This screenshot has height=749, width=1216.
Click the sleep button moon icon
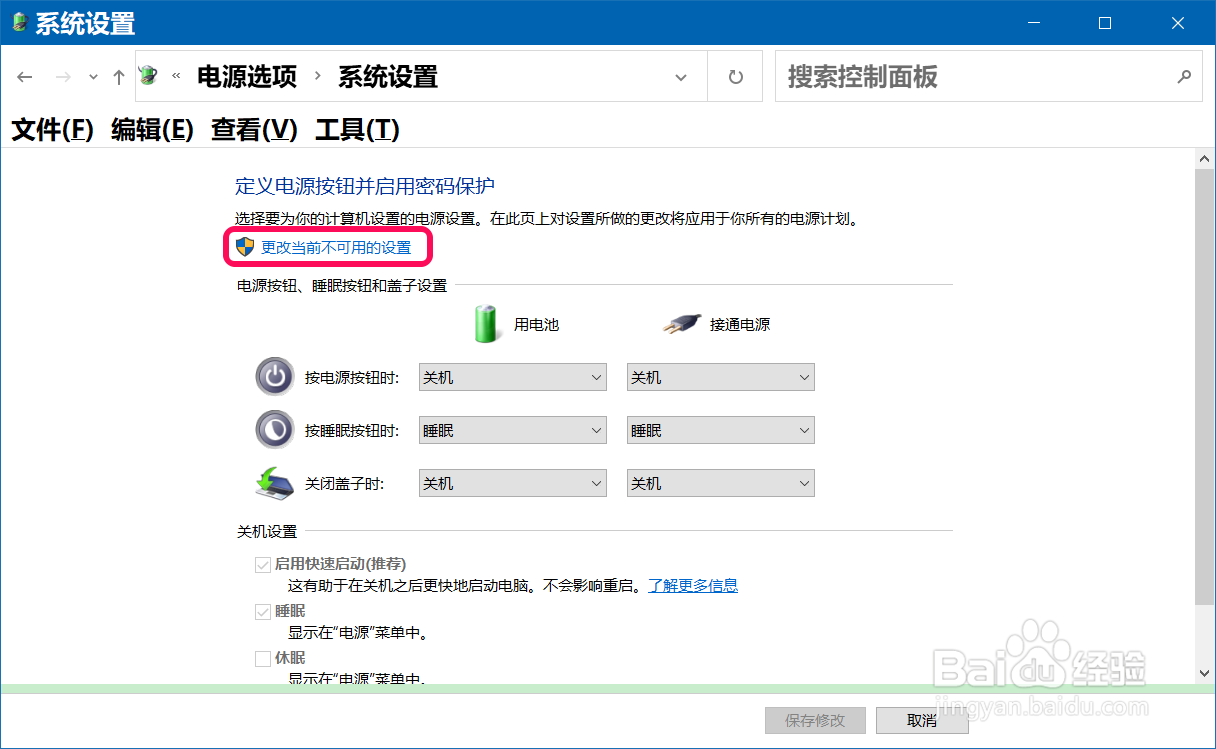click(x=275, y=430)
